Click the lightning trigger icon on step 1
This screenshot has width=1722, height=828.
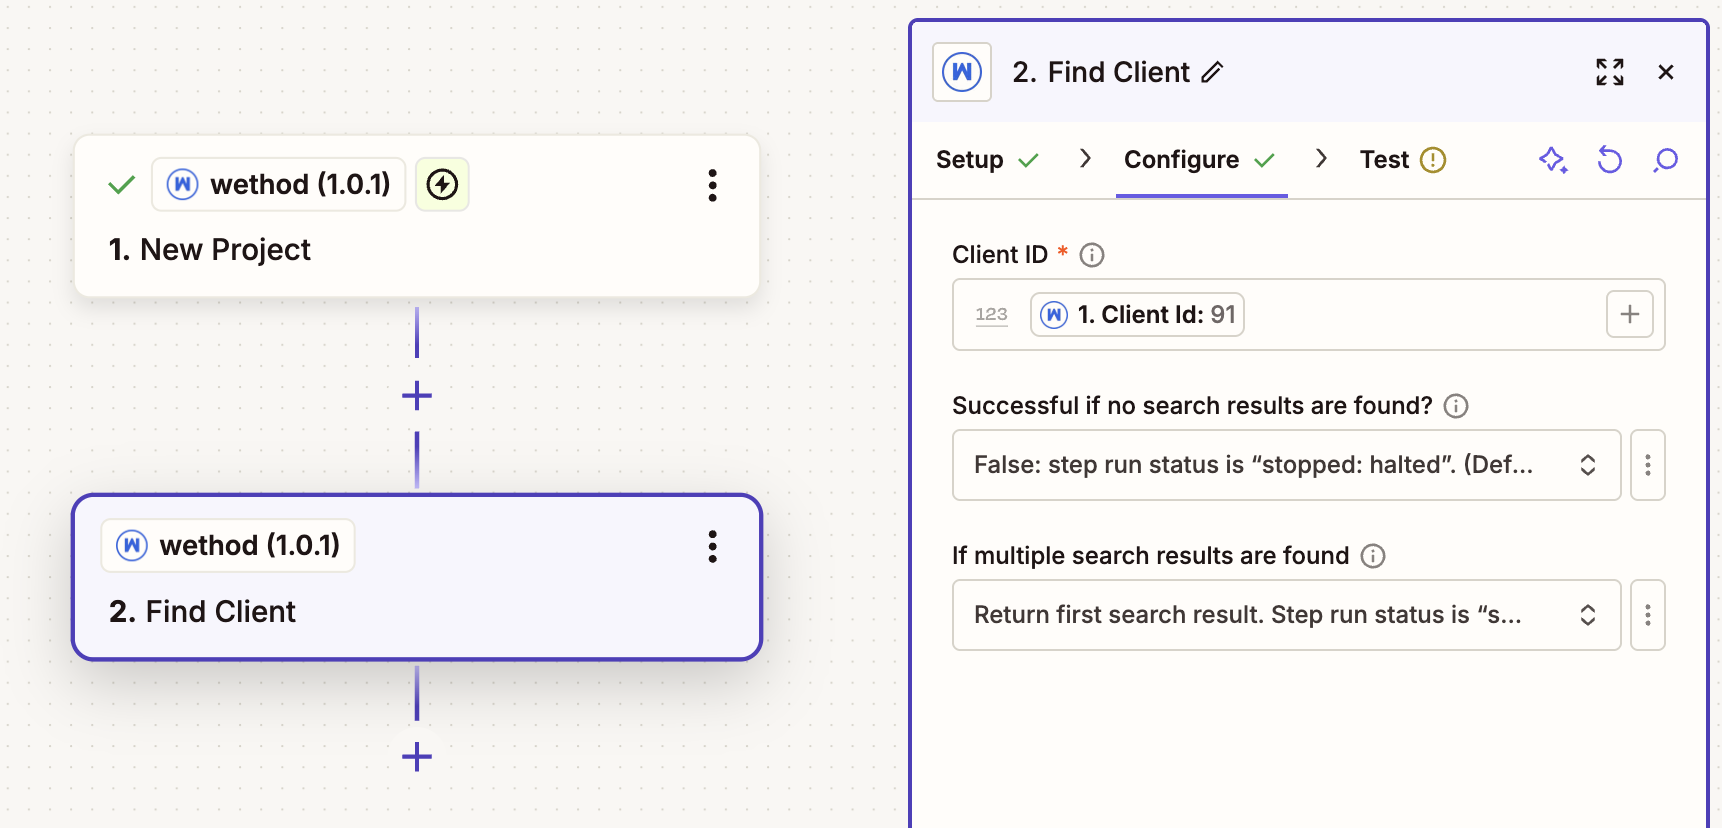442,185
